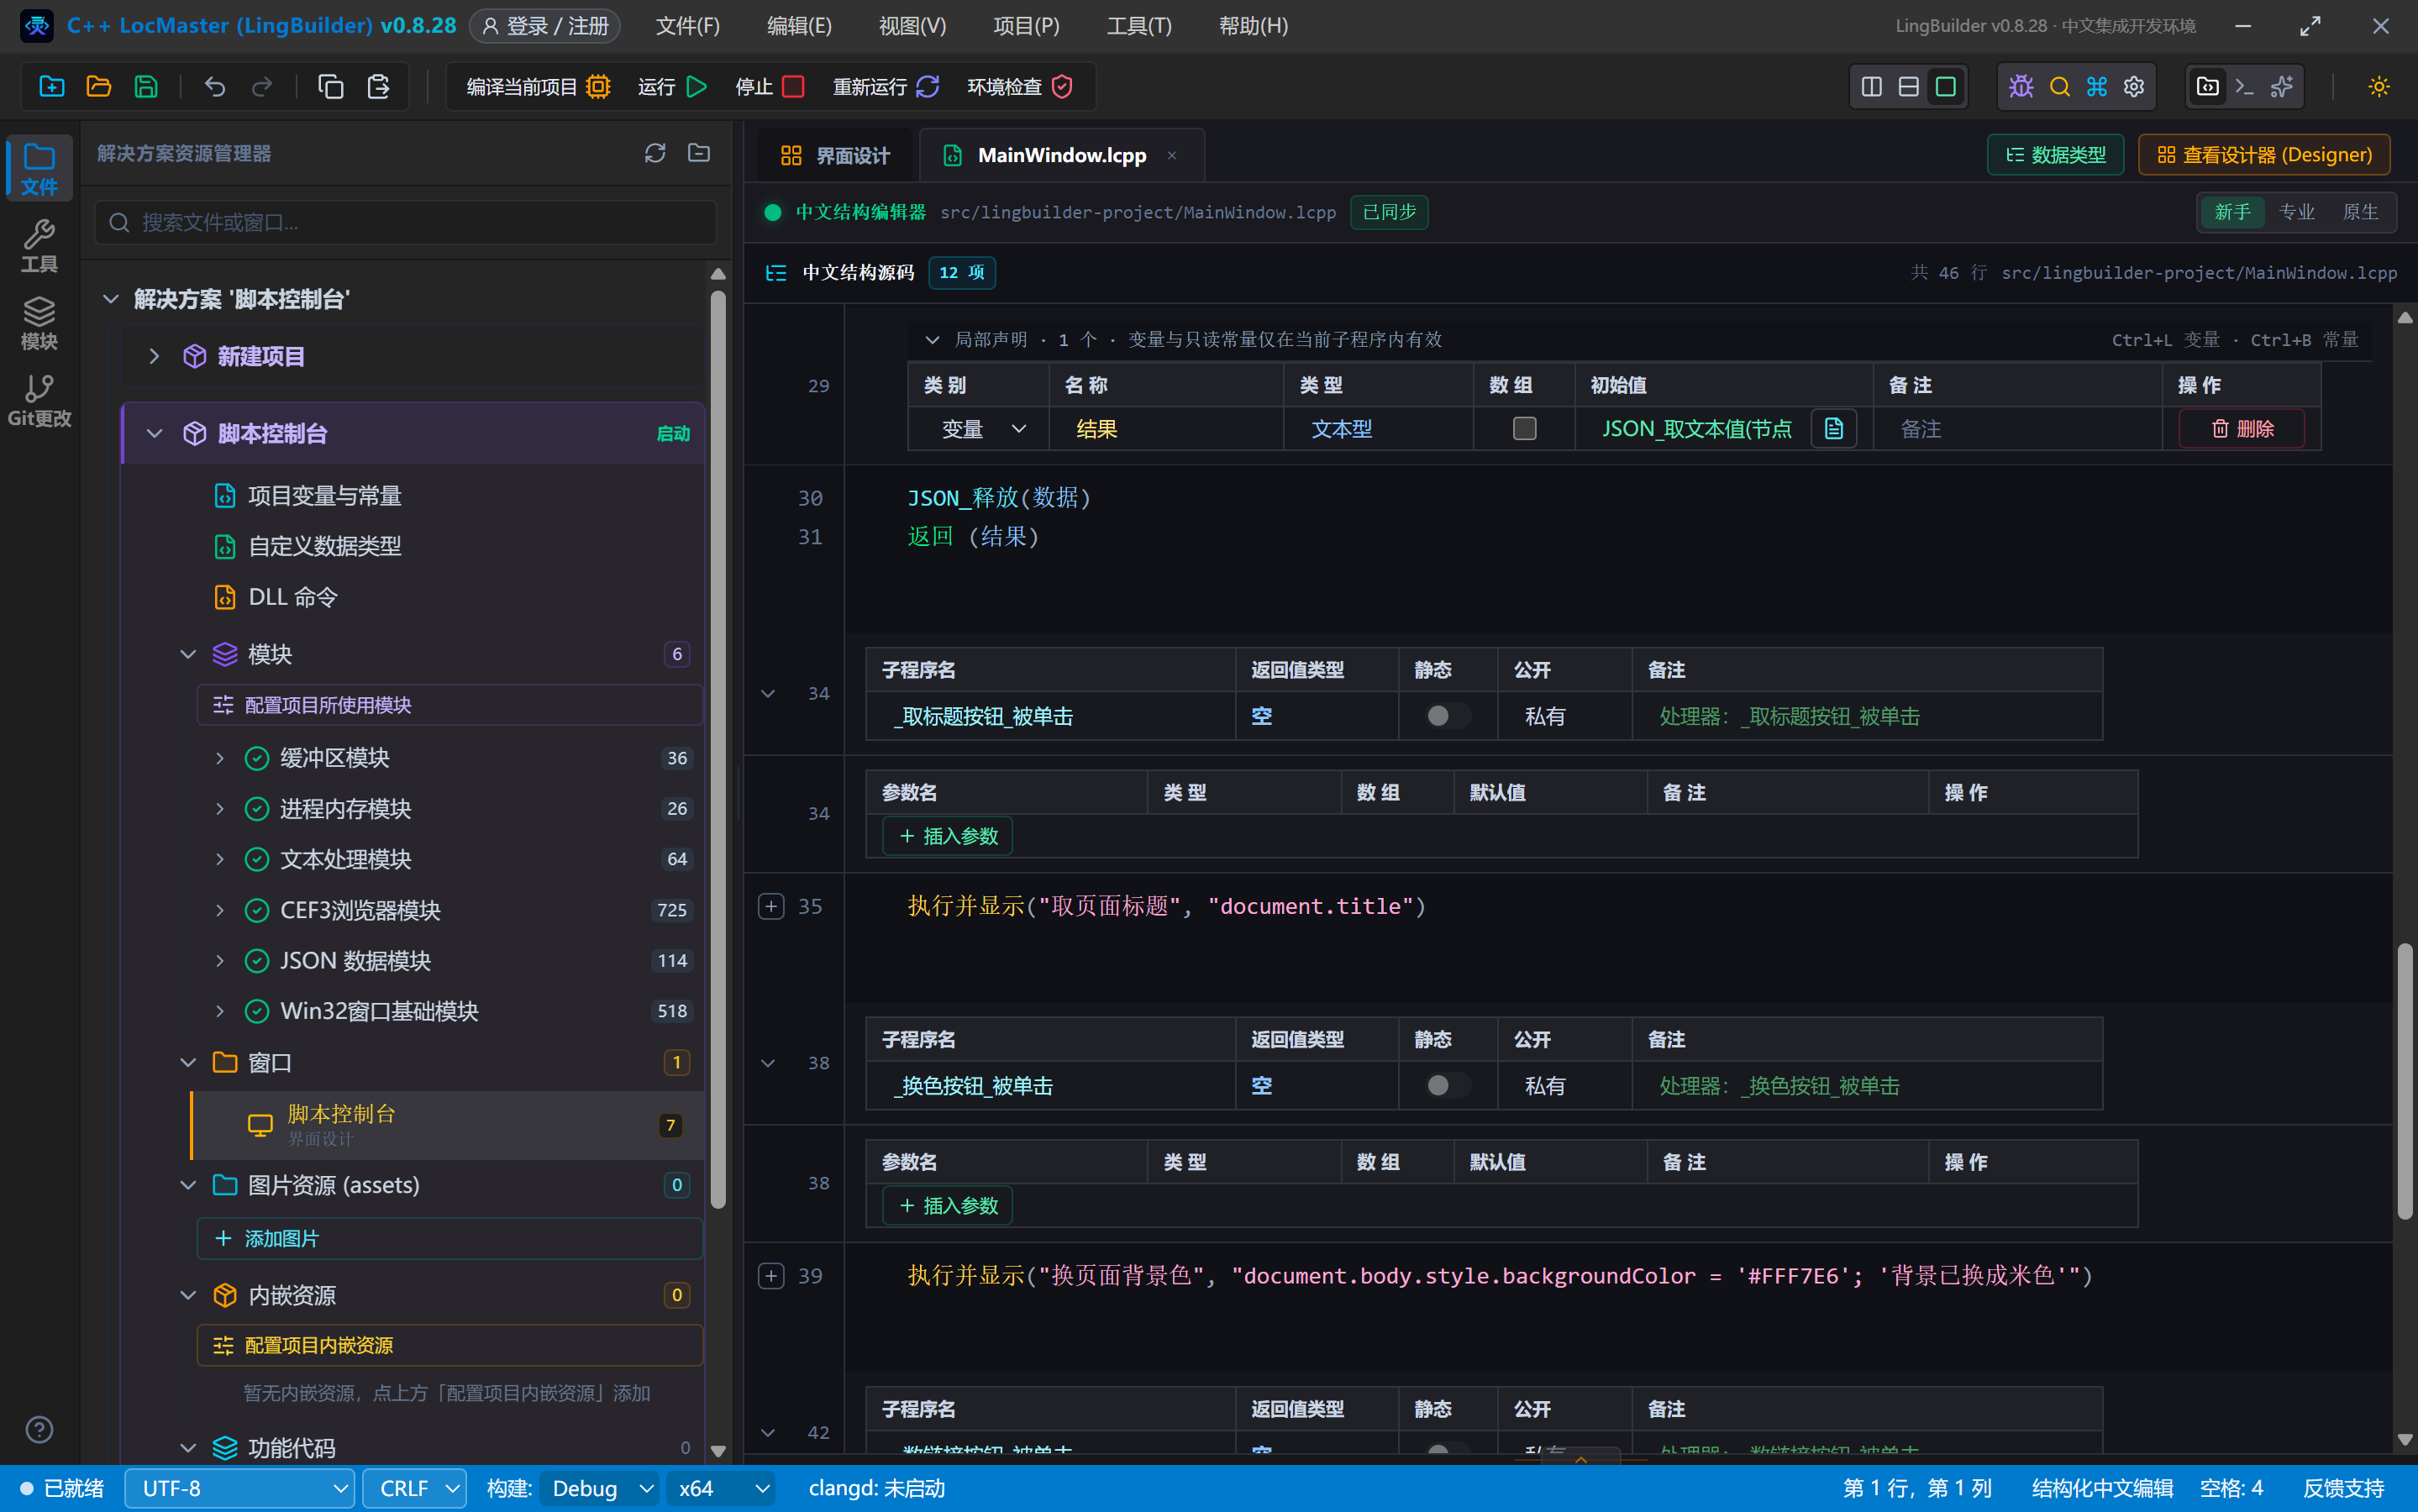Click 查看设计器 (Designer) button
Image resolution: width=2418 pixels, height=1512 pixels.
(x=2264, y=155)
